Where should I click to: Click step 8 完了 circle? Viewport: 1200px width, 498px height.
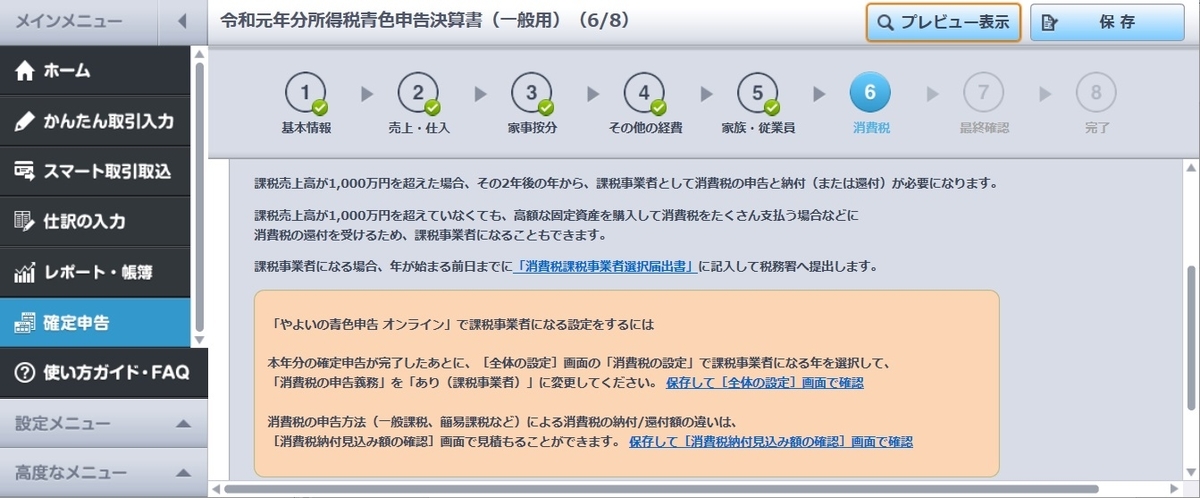click(x=1097, y=93)
